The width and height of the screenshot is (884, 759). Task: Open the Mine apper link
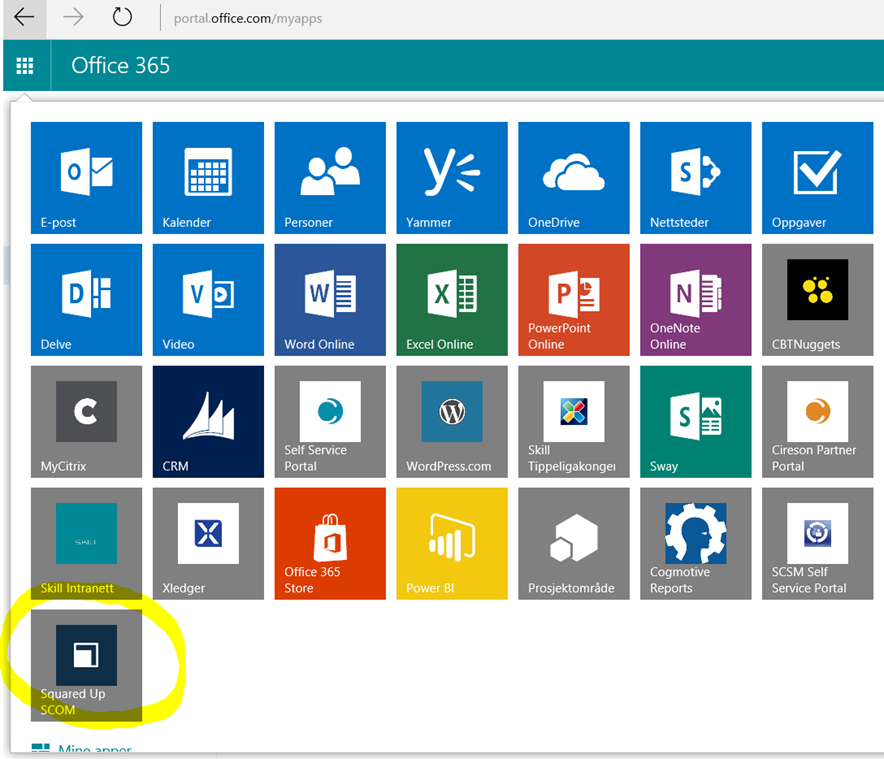81,748
